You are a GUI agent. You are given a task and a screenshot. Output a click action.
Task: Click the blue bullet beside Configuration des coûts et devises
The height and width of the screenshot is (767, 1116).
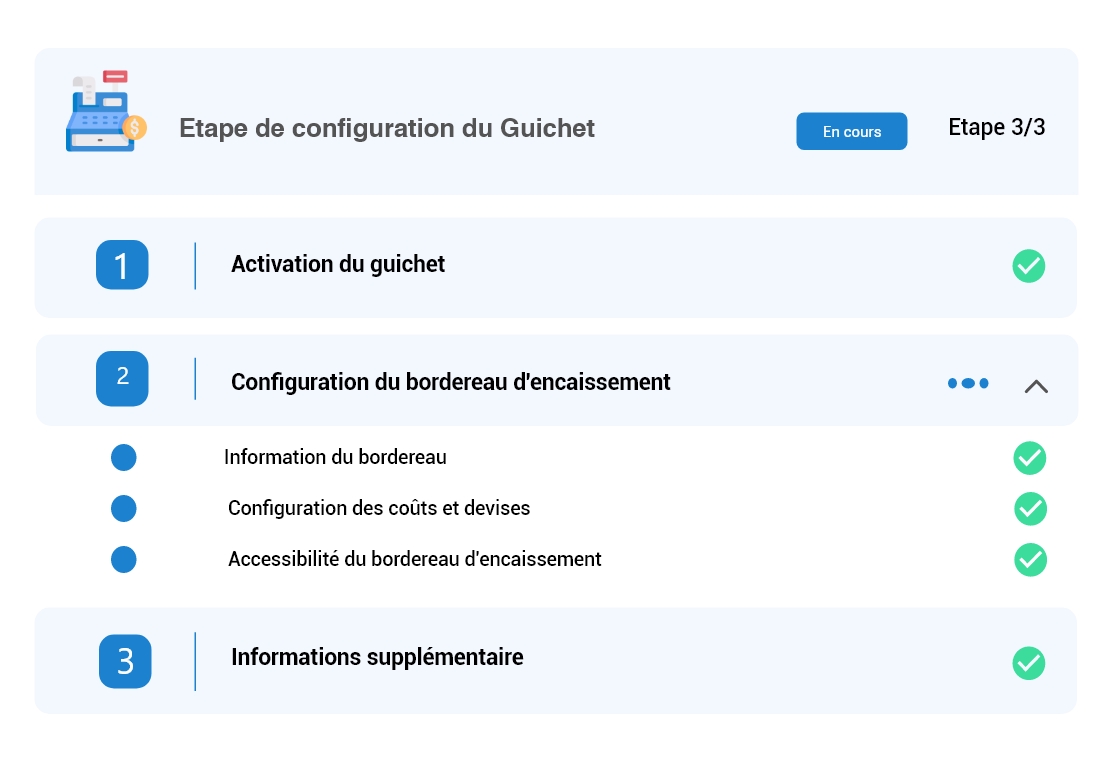coord(124,508)
